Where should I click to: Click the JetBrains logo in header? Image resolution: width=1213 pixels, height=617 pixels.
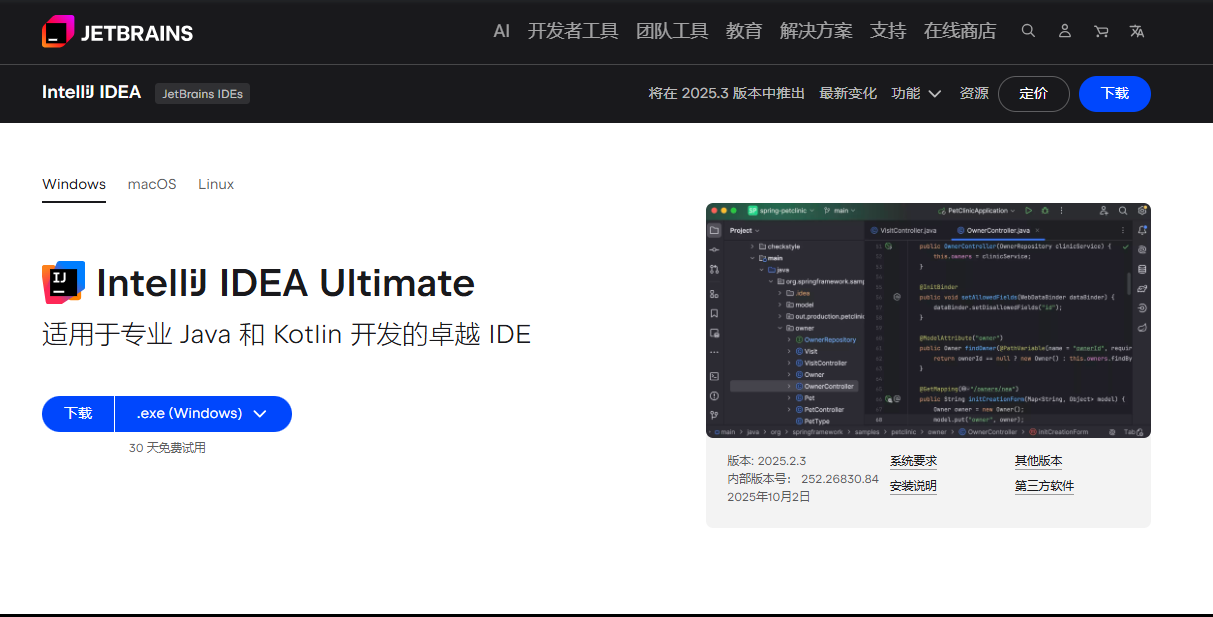[x=117, y=32]
